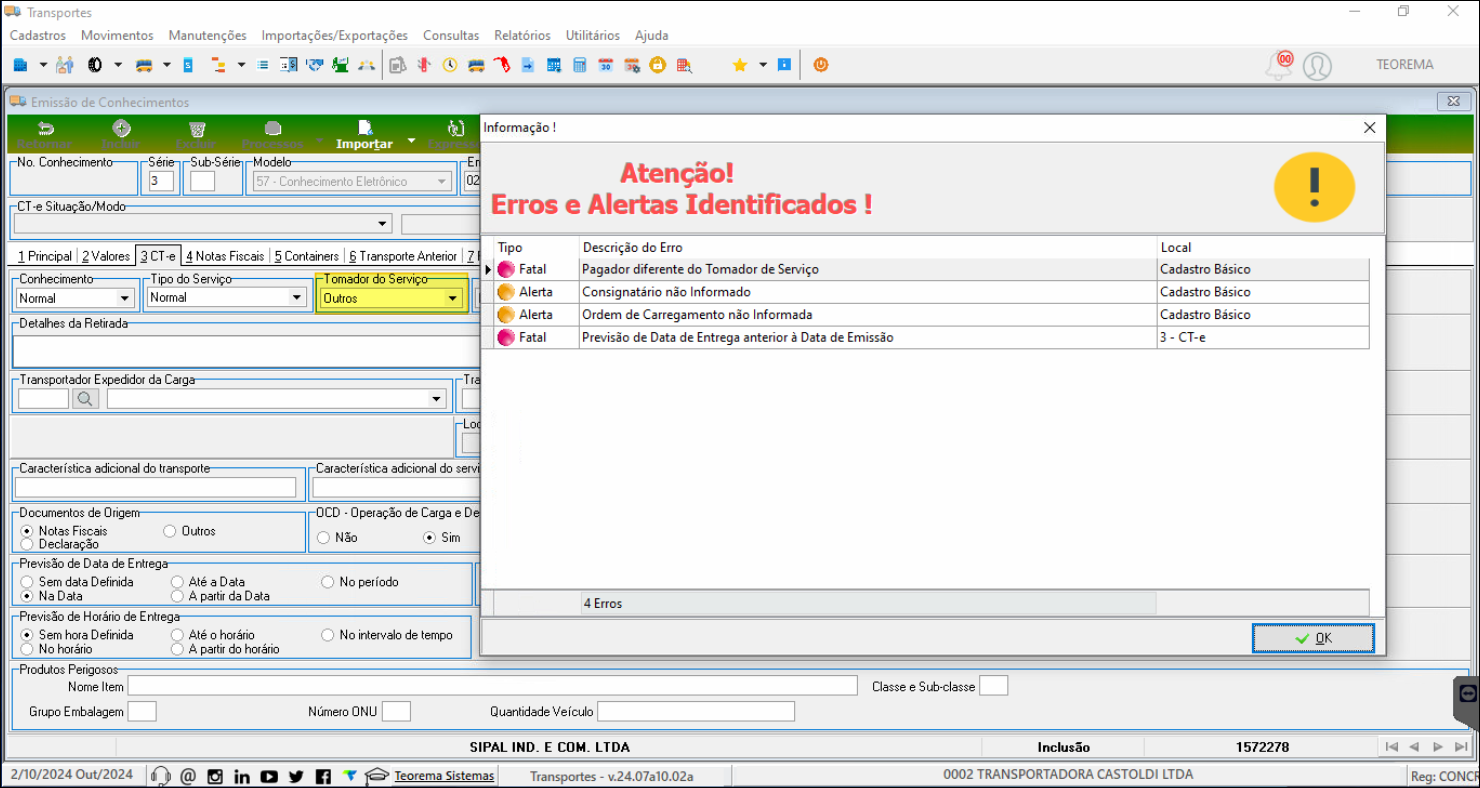1480x788 pixels.
Task: Click the Twitter icon in status bar
Action: 296,776
